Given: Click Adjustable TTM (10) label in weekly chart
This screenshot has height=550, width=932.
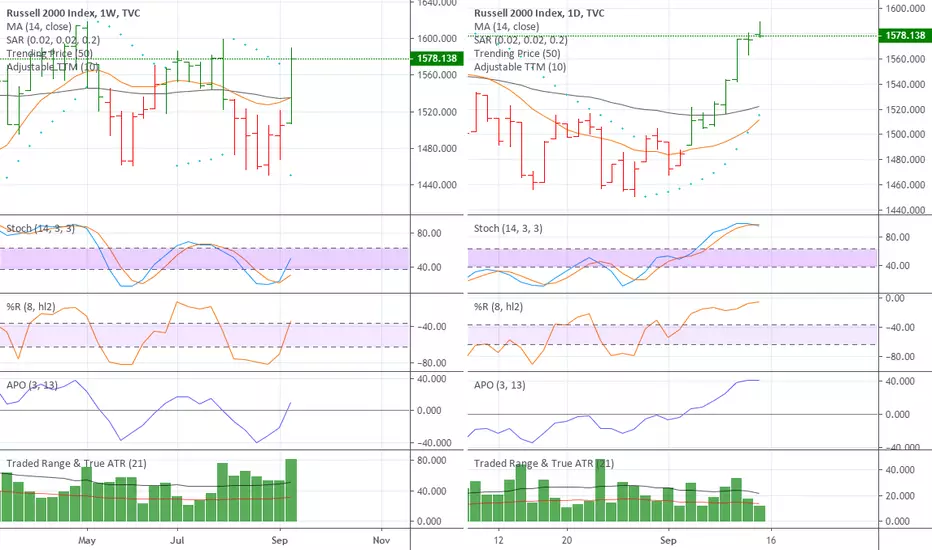Looking at the screenshot, I should click(x=53, y=67).
